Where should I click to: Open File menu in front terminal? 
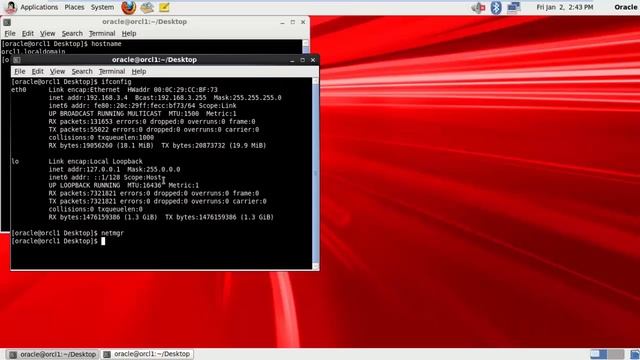(x=20, y=71)
